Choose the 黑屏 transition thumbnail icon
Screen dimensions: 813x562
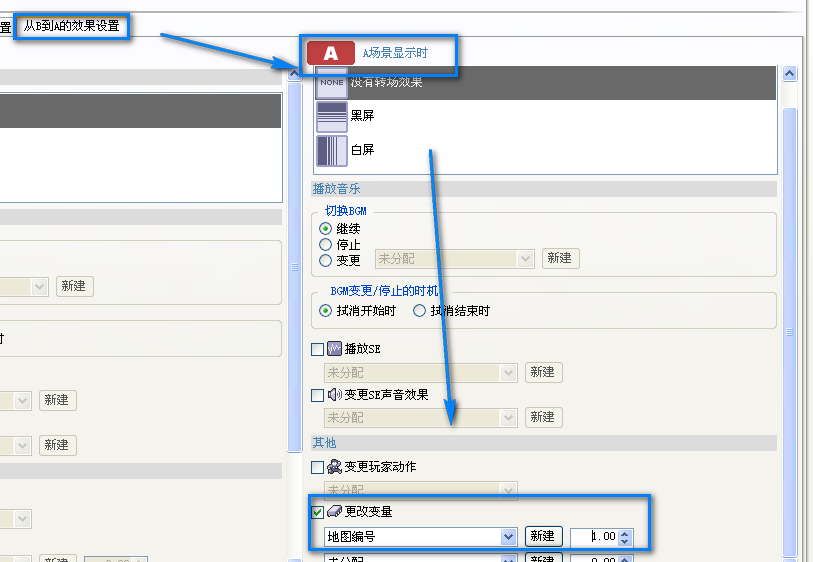click(x=332, y=117)
